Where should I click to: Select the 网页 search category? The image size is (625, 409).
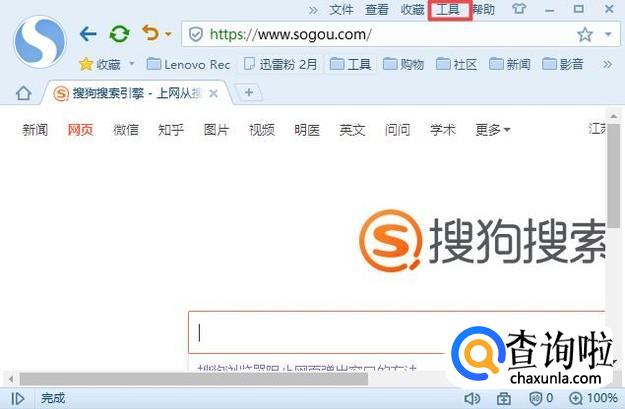click(80, 130)
